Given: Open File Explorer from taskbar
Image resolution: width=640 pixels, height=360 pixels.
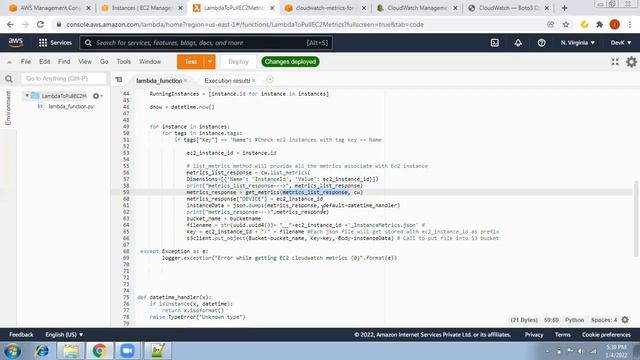Looking at the screenshot, I should [71, 351].
